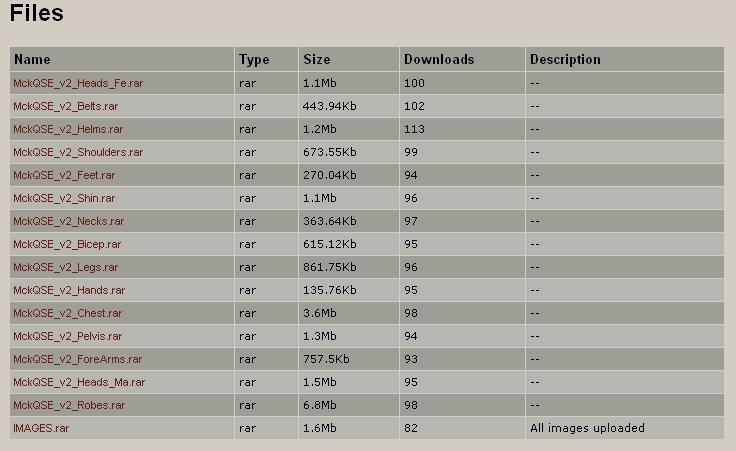Open the McKQSE_v2_Robes.rar link
Screen dimensions: 736x451
click(x=69, y=405)
